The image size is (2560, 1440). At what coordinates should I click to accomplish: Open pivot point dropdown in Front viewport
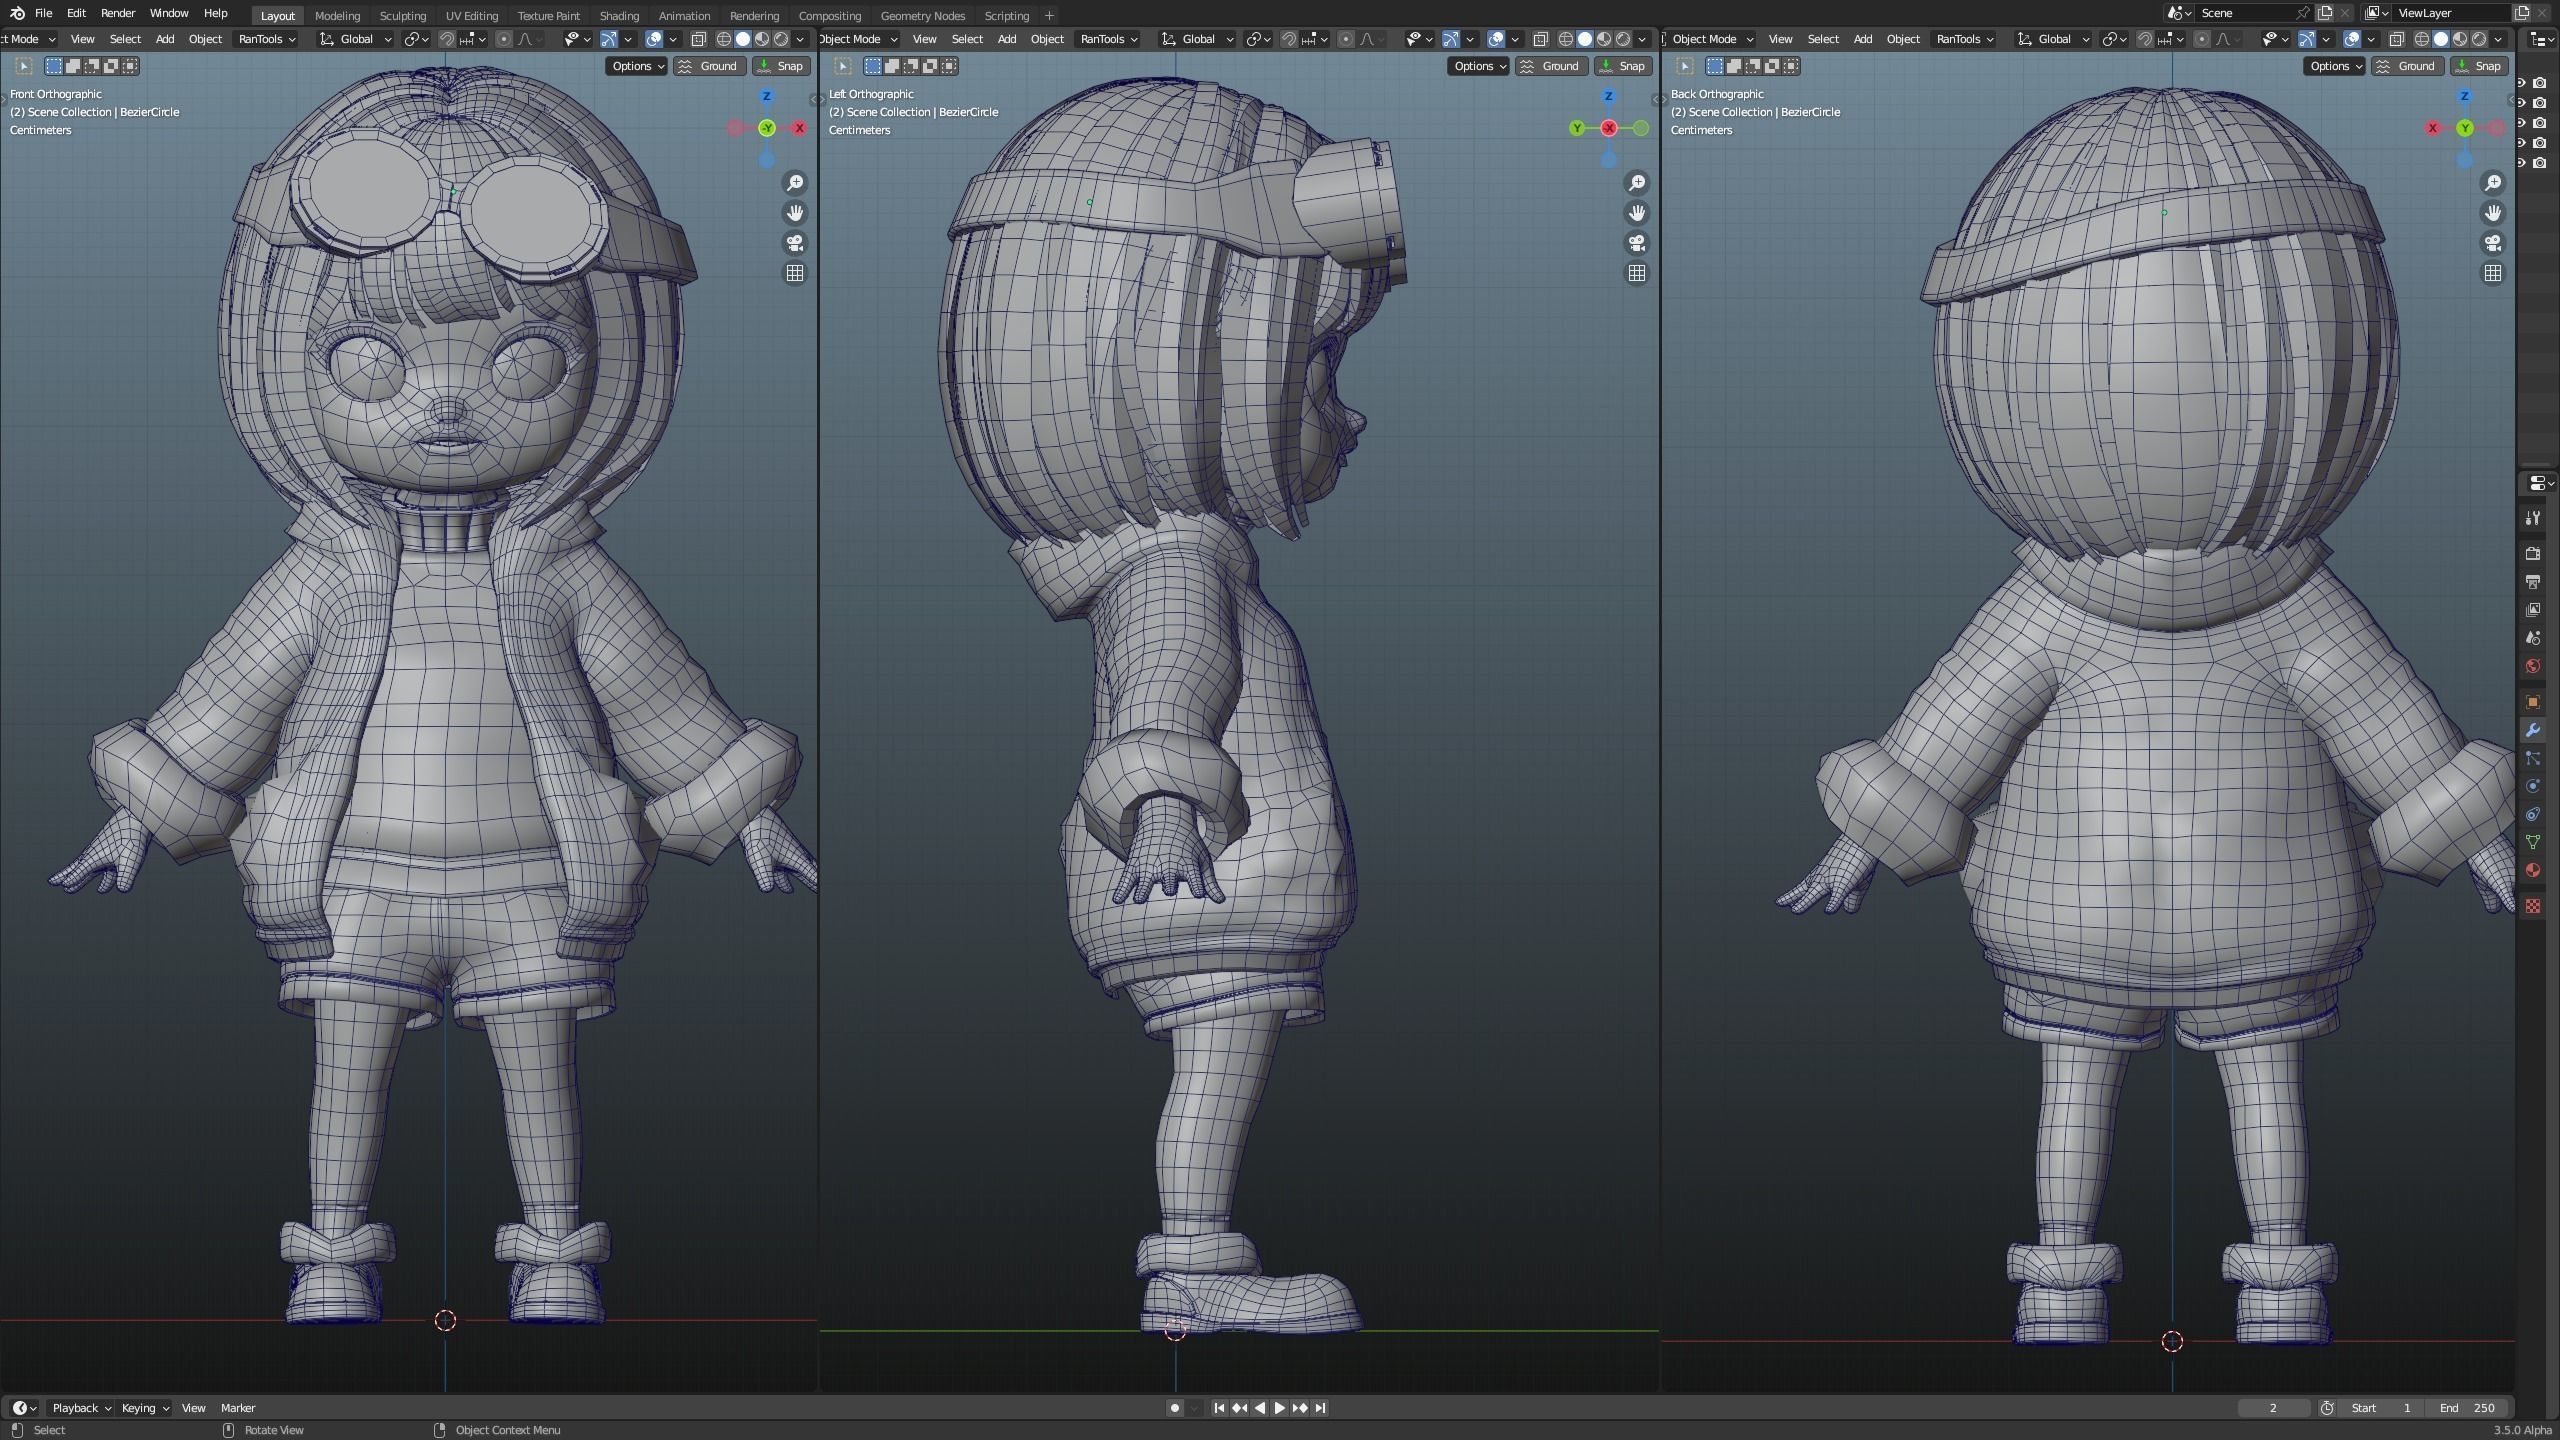tap(415, 39)
